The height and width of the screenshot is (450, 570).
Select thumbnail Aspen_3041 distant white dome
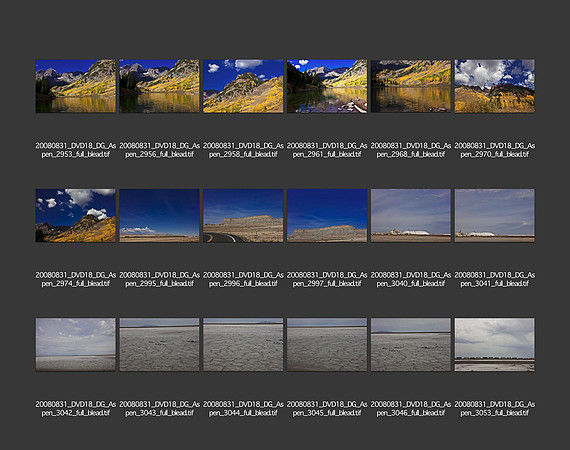tap(495, 216)
